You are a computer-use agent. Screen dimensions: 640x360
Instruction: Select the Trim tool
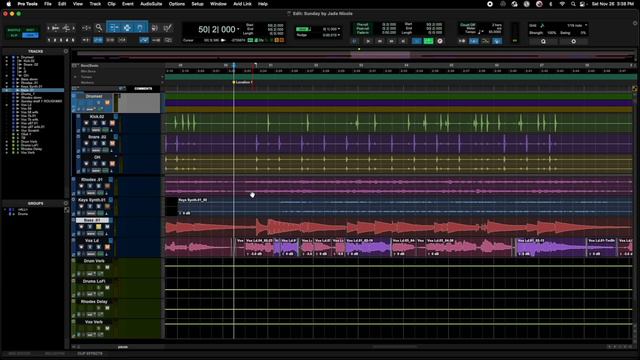[114, 28]
